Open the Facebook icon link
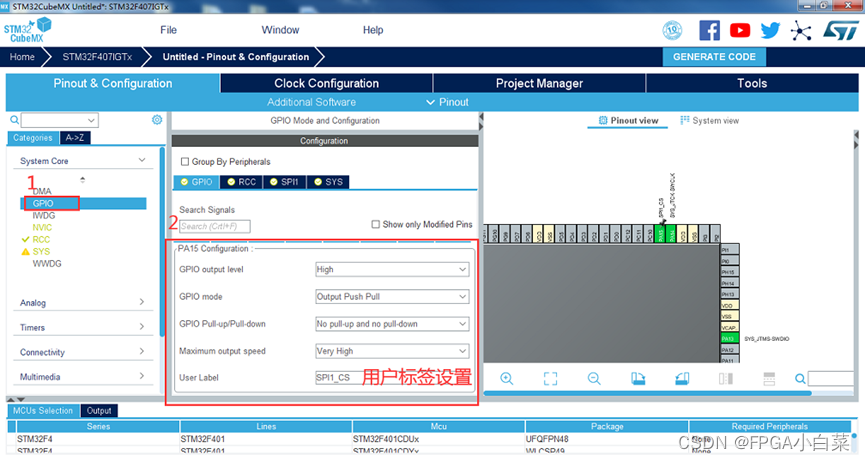The image size is (865, 461). point(709,30)
